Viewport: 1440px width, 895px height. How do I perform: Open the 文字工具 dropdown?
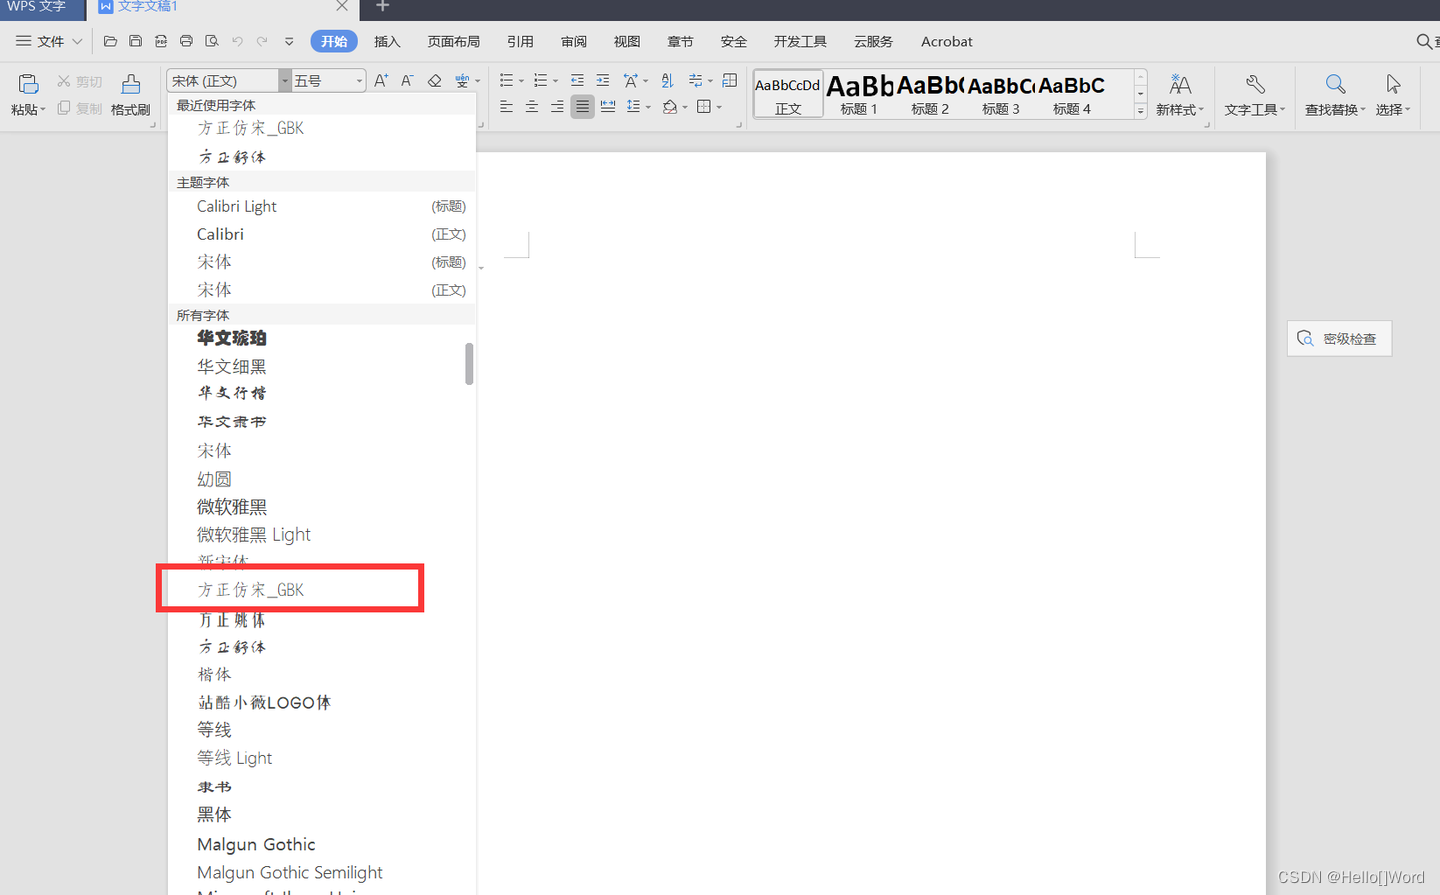(1255, 95)
